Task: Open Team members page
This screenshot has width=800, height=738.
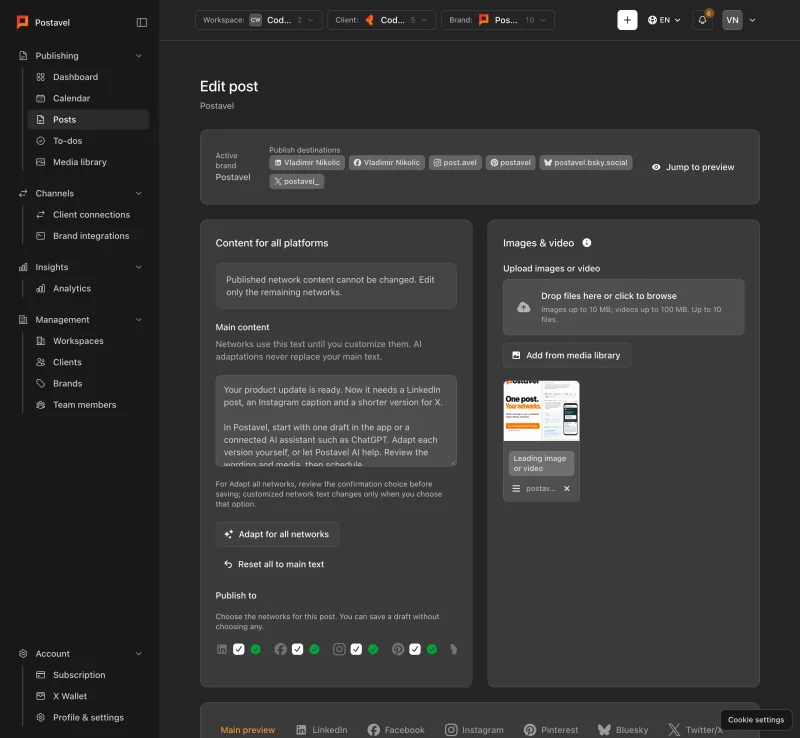Action: pos(84,405)
